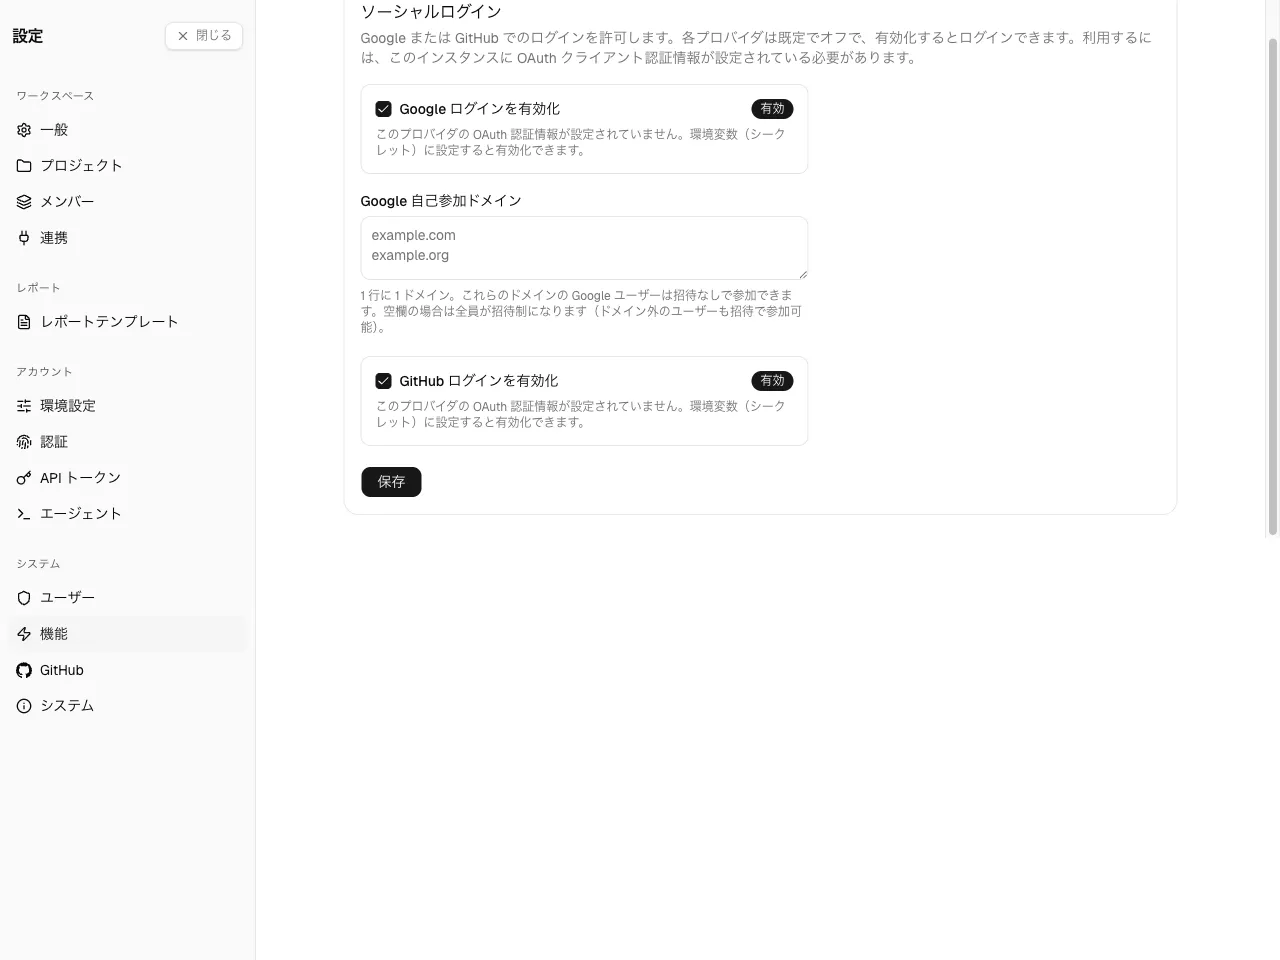The width and height of the screenshot is (1280, 960).
Task: Toggle the Google ログインを有効化 checkbox
Action: (x=383, y=109)
